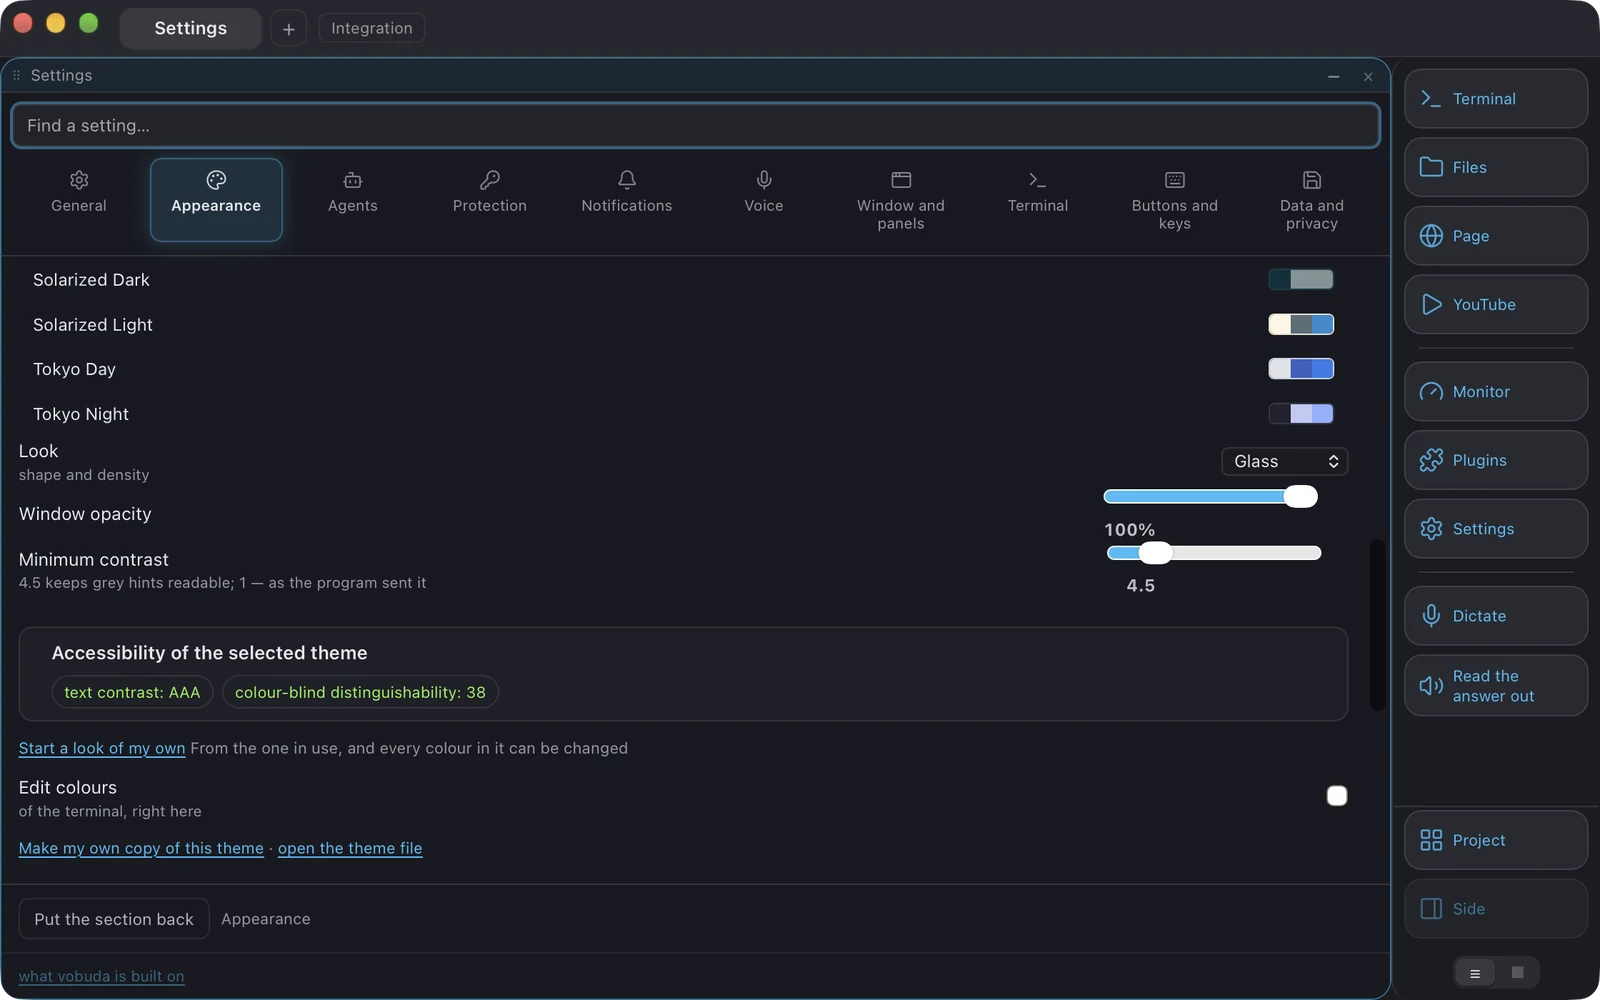Switch sidebar to list layout icon
The height and width of the screenshot is (1000, 1600).
(x=1475, y=973)
